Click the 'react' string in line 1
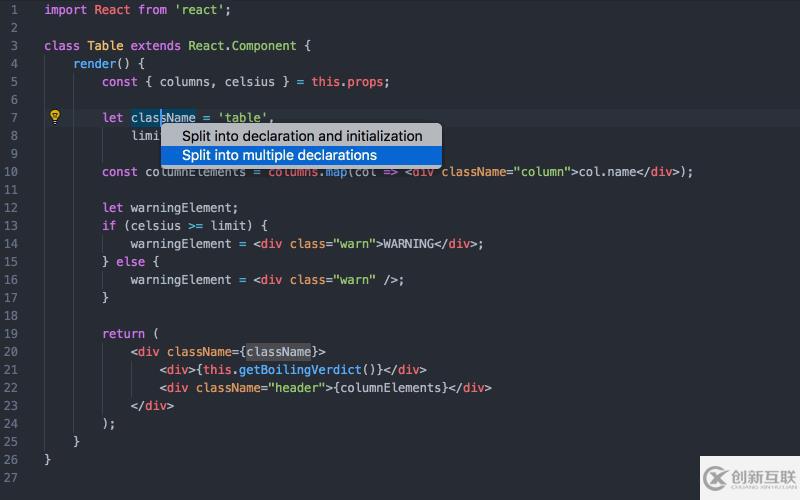This screenshot has width=800, height=500. pos(199,10)
